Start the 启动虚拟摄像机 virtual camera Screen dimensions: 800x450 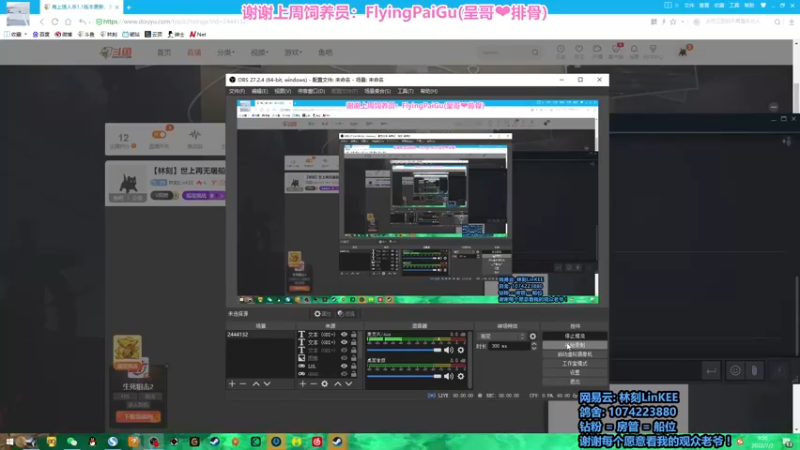[x=574, y=354]
